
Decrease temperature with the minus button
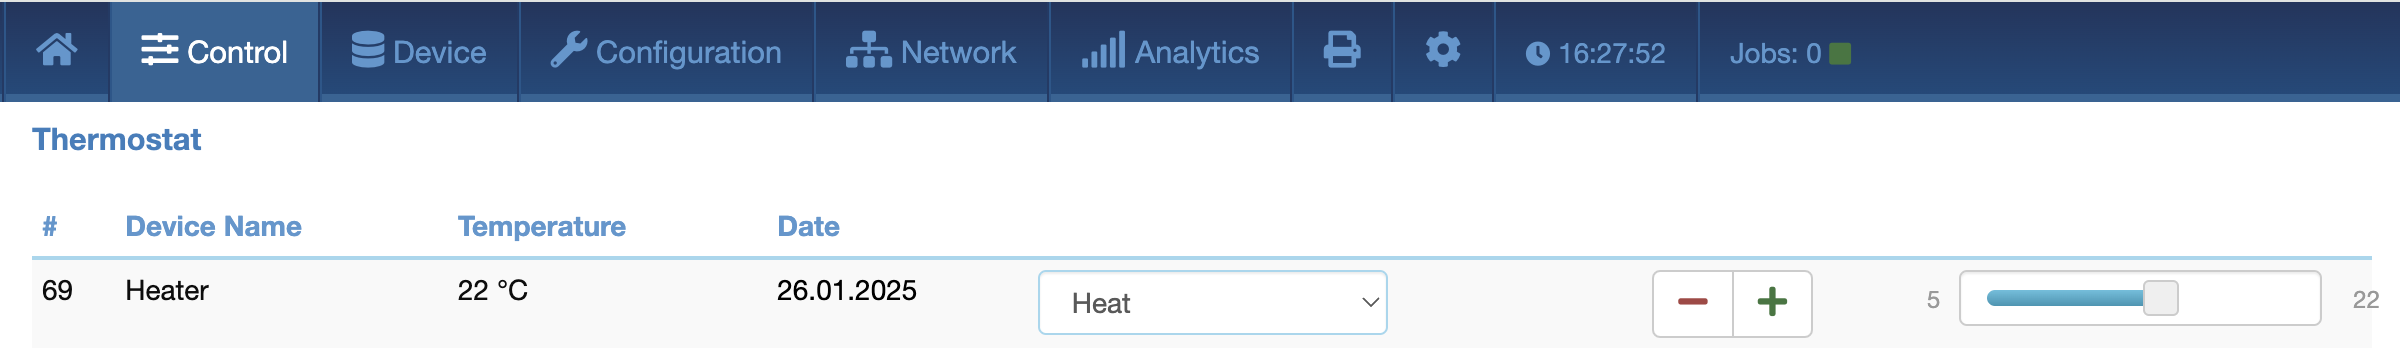(1693, 303)
